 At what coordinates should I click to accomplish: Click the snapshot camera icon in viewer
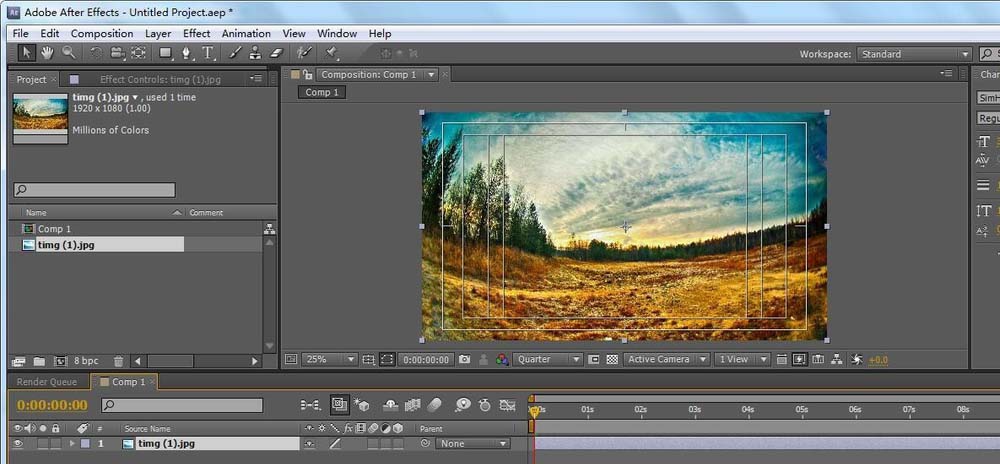point(465,359)
